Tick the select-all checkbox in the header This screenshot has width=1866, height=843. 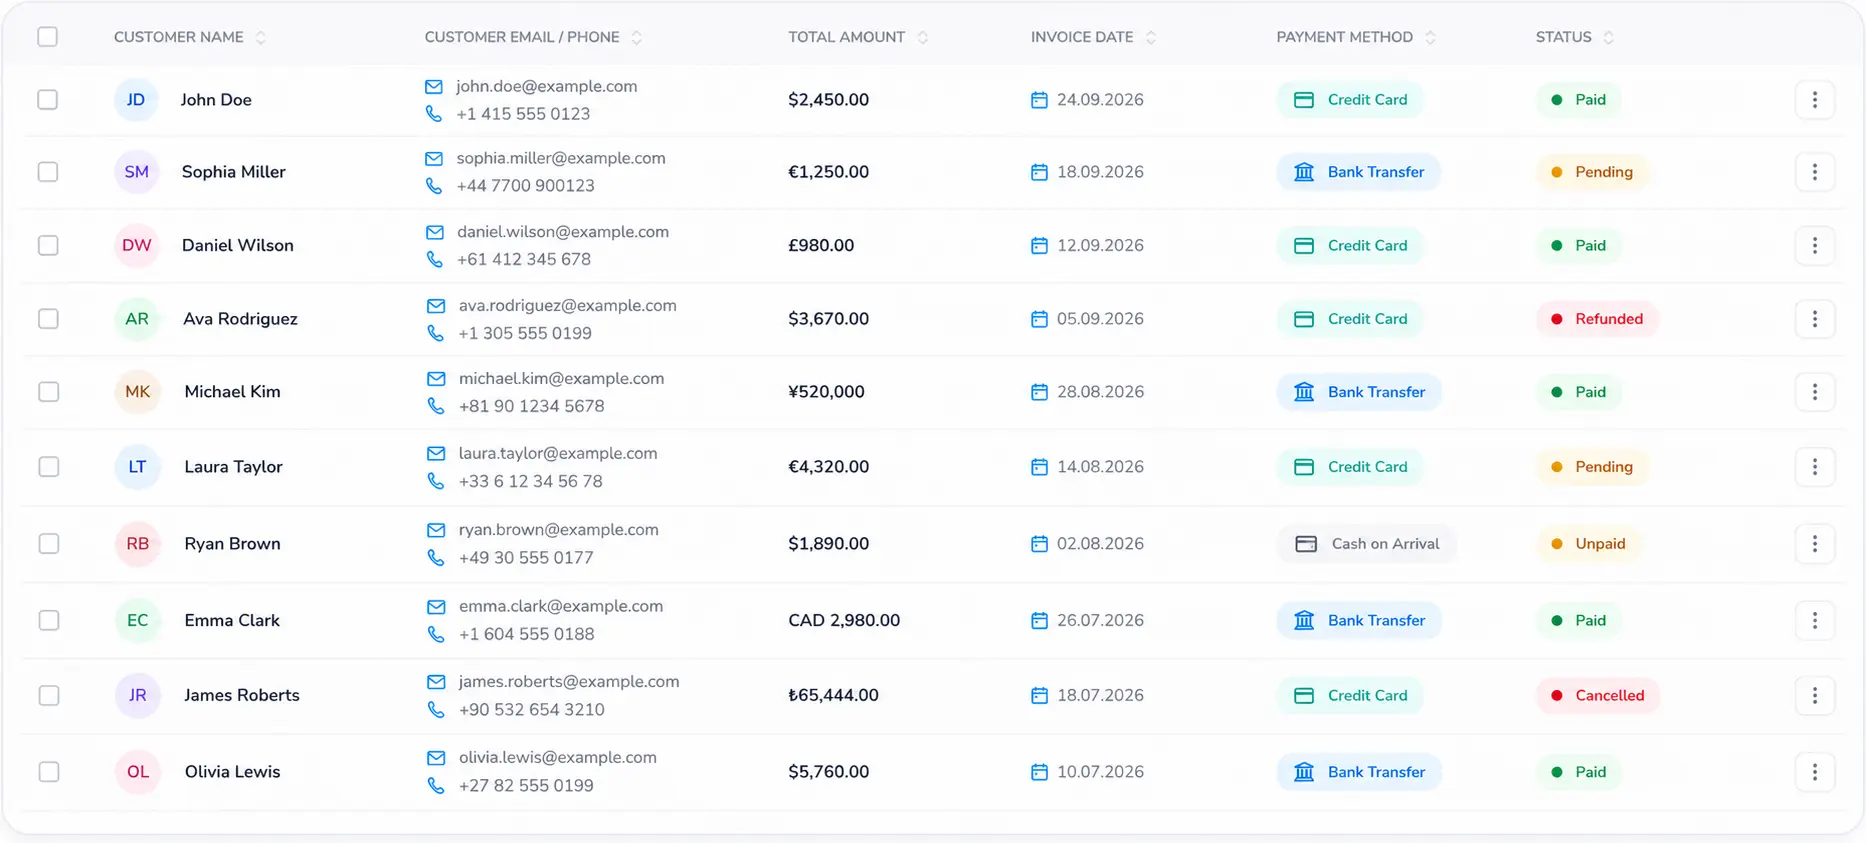tap(47, 37)
